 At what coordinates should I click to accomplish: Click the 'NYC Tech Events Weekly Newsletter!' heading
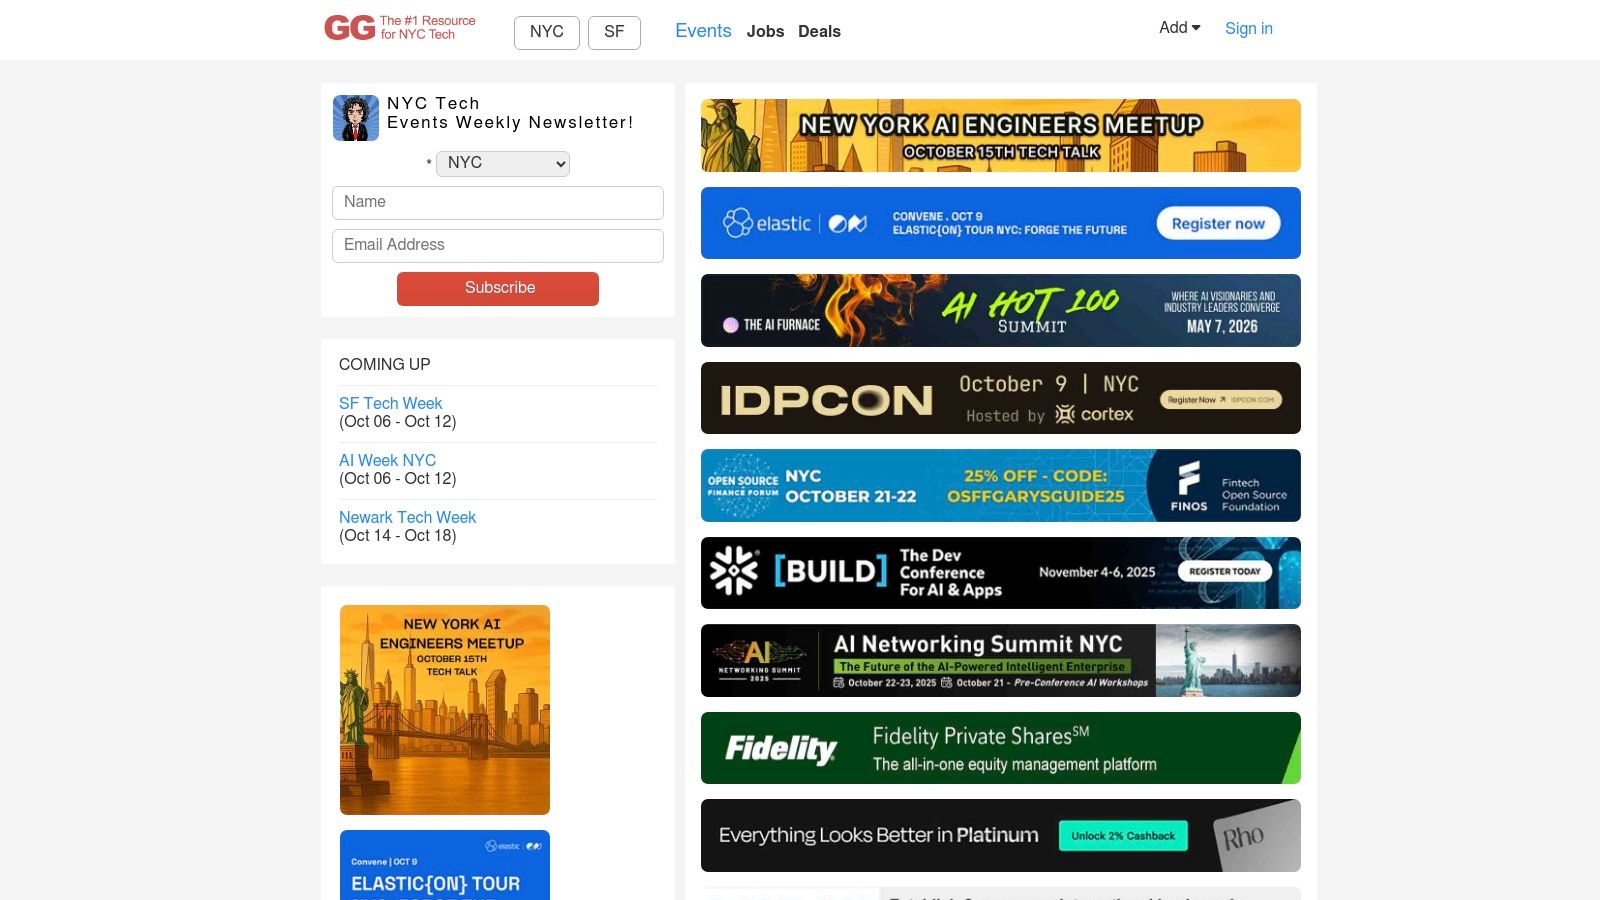point(510,113)
